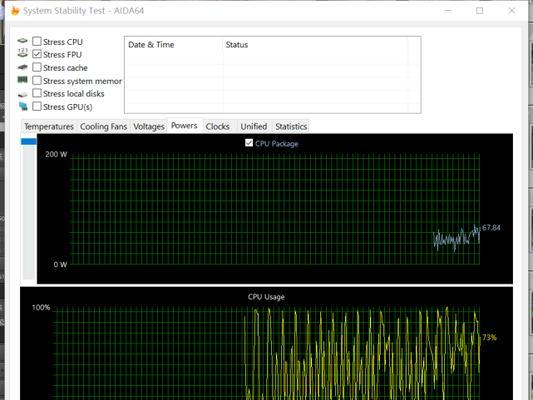Enable the Stress GPU(s) checkbox
The height and width of the screenshot is (400, 533).
pyautogui.click(x=37, y=106)
